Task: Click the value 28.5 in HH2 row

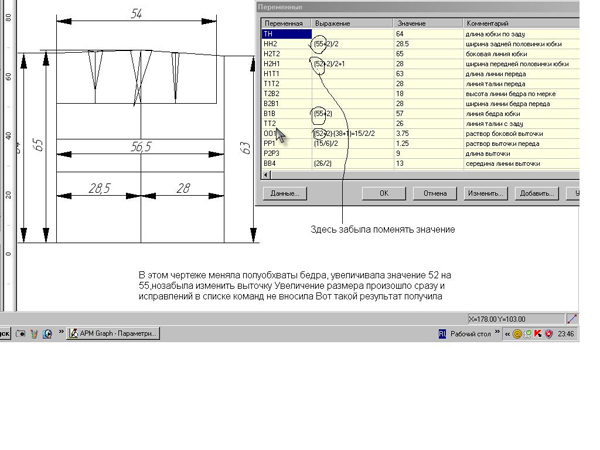Action: tap(403, 44)
